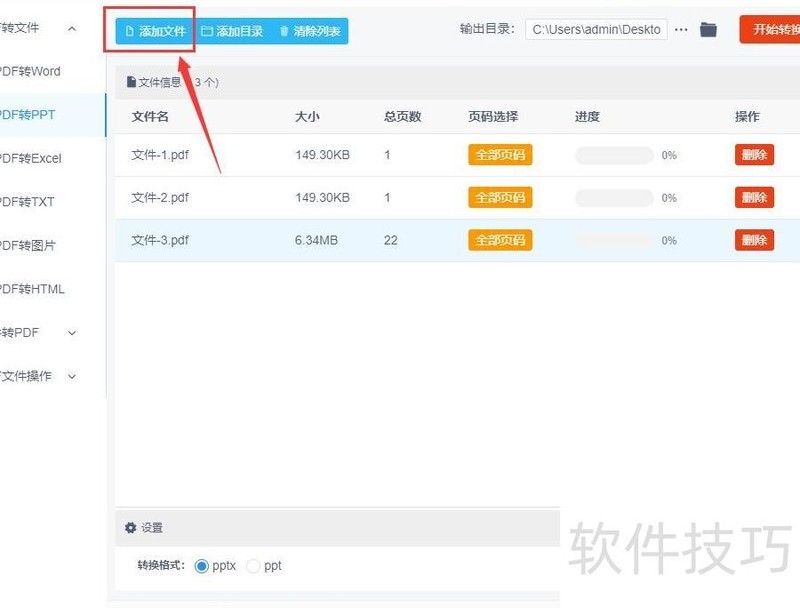Viewport: 800px width, 608px height.
Task: Select the pptx format radio button
Action: point(202,566)
